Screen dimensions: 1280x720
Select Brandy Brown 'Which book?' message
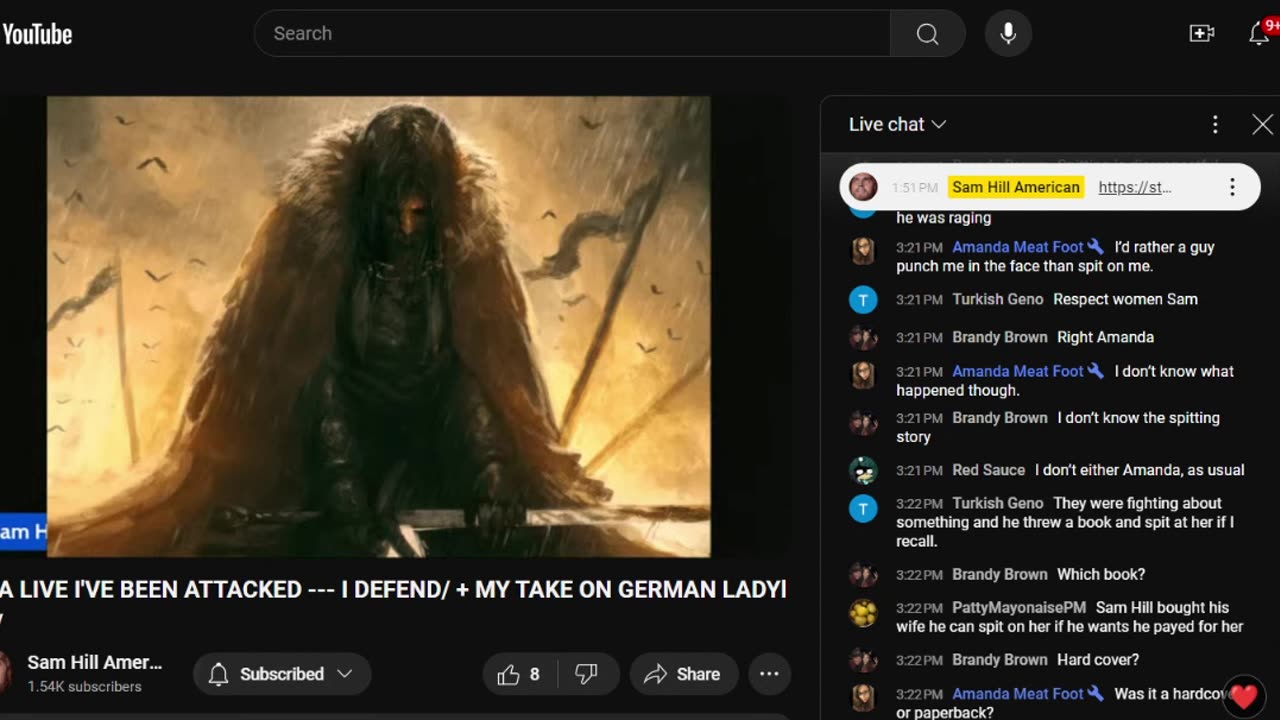point(1050,574)
